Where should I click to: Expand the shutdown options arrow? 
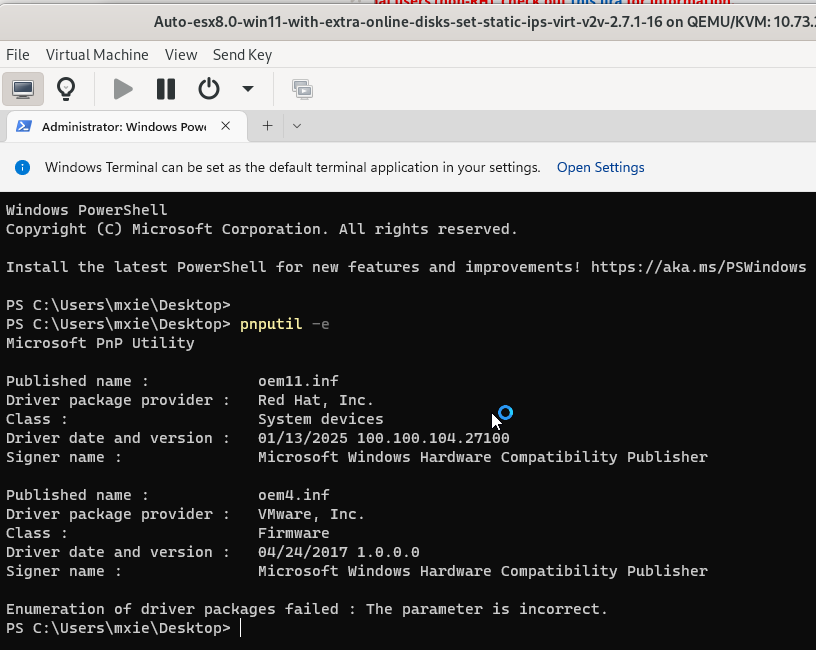tap(248, 89)
